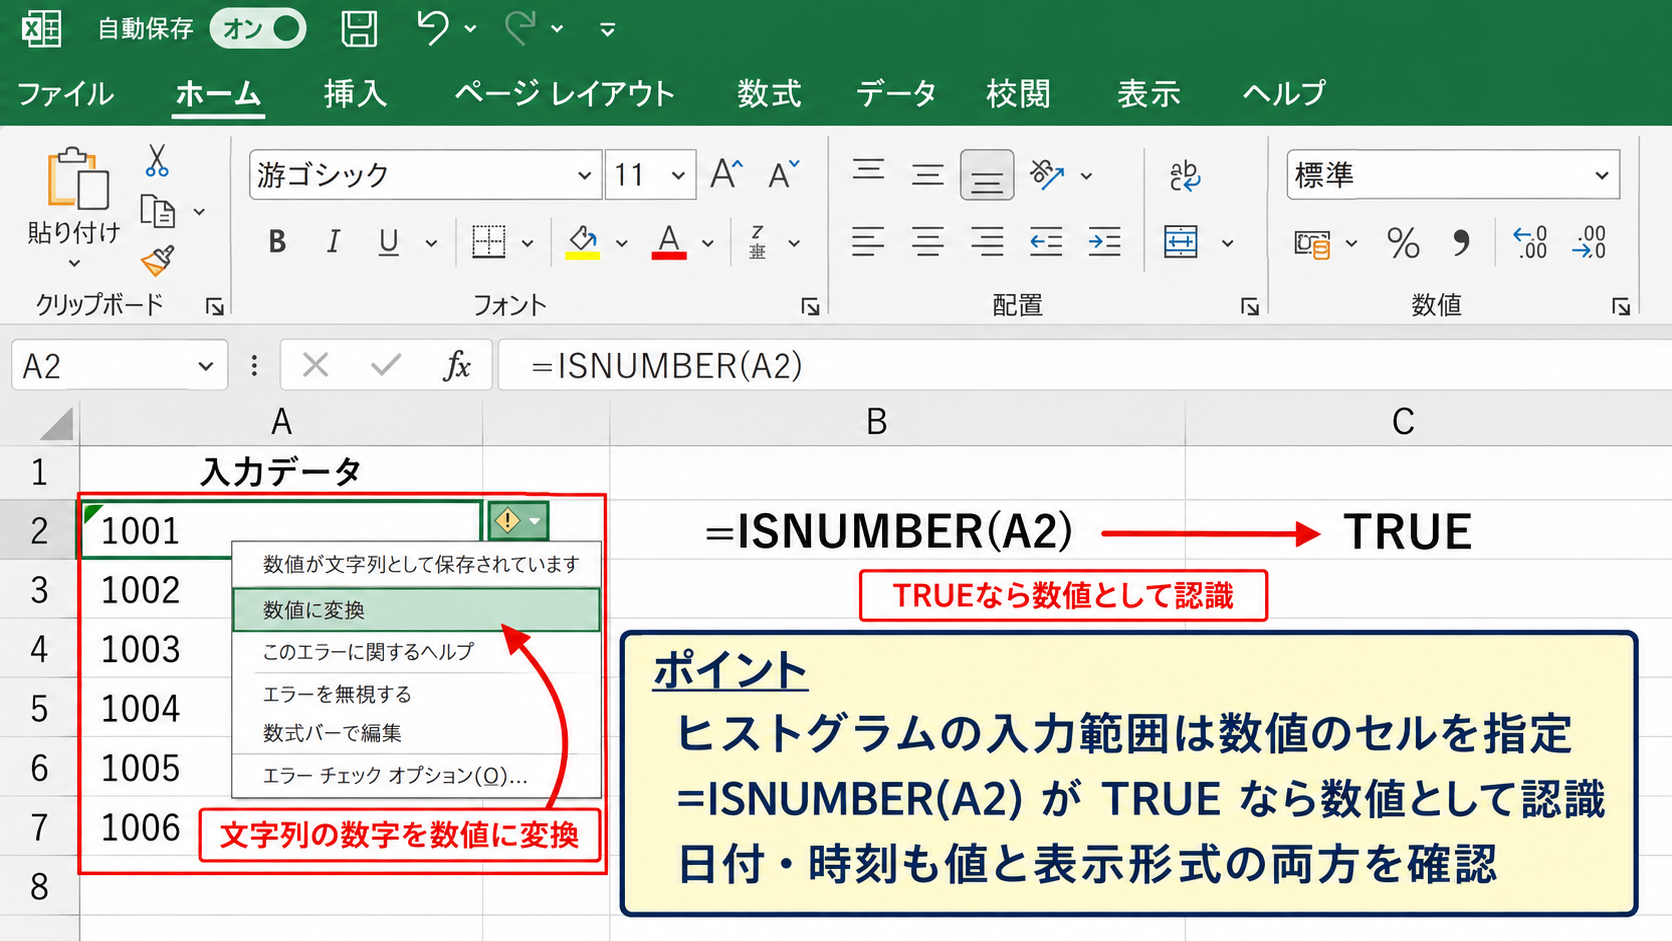Click the formula bar input field

tap(1085, 366)
